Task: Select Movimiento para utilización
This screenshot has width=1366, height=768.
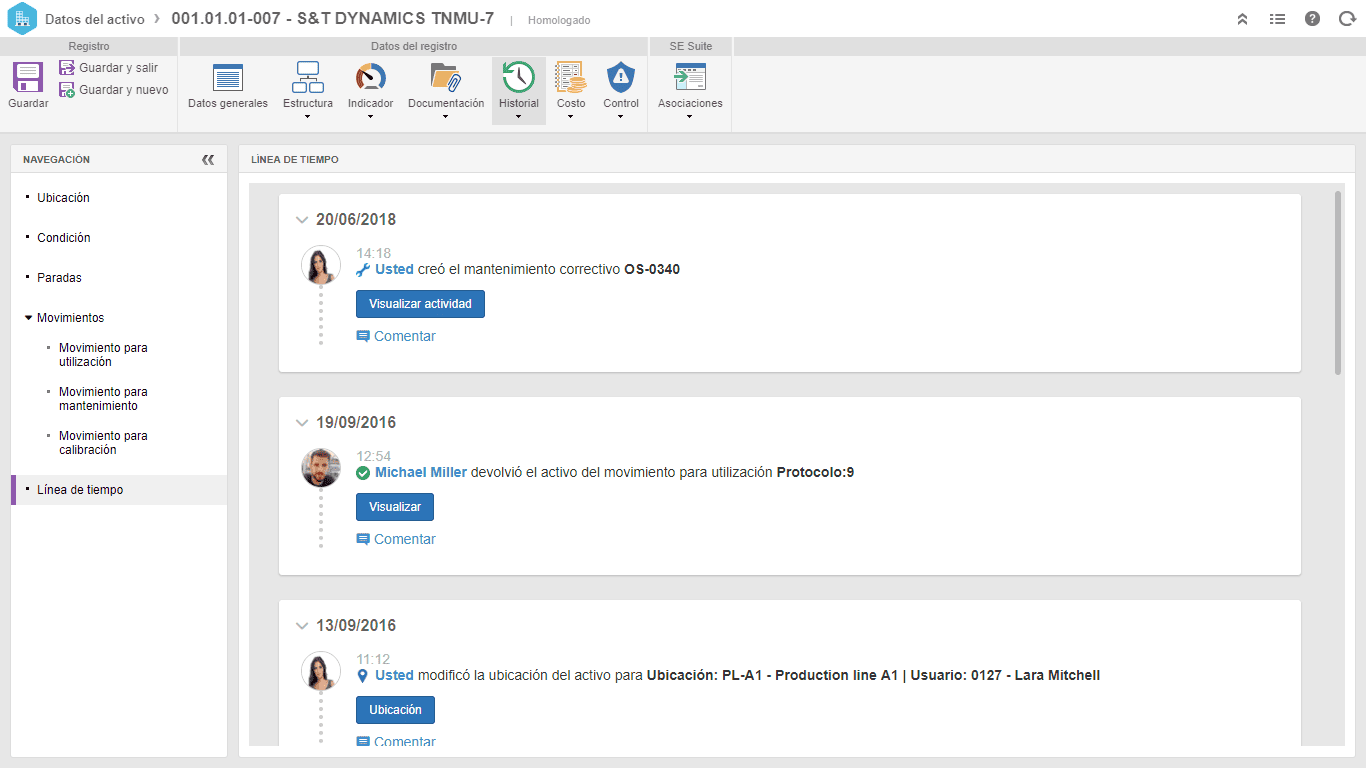Action: pos(103,355)
